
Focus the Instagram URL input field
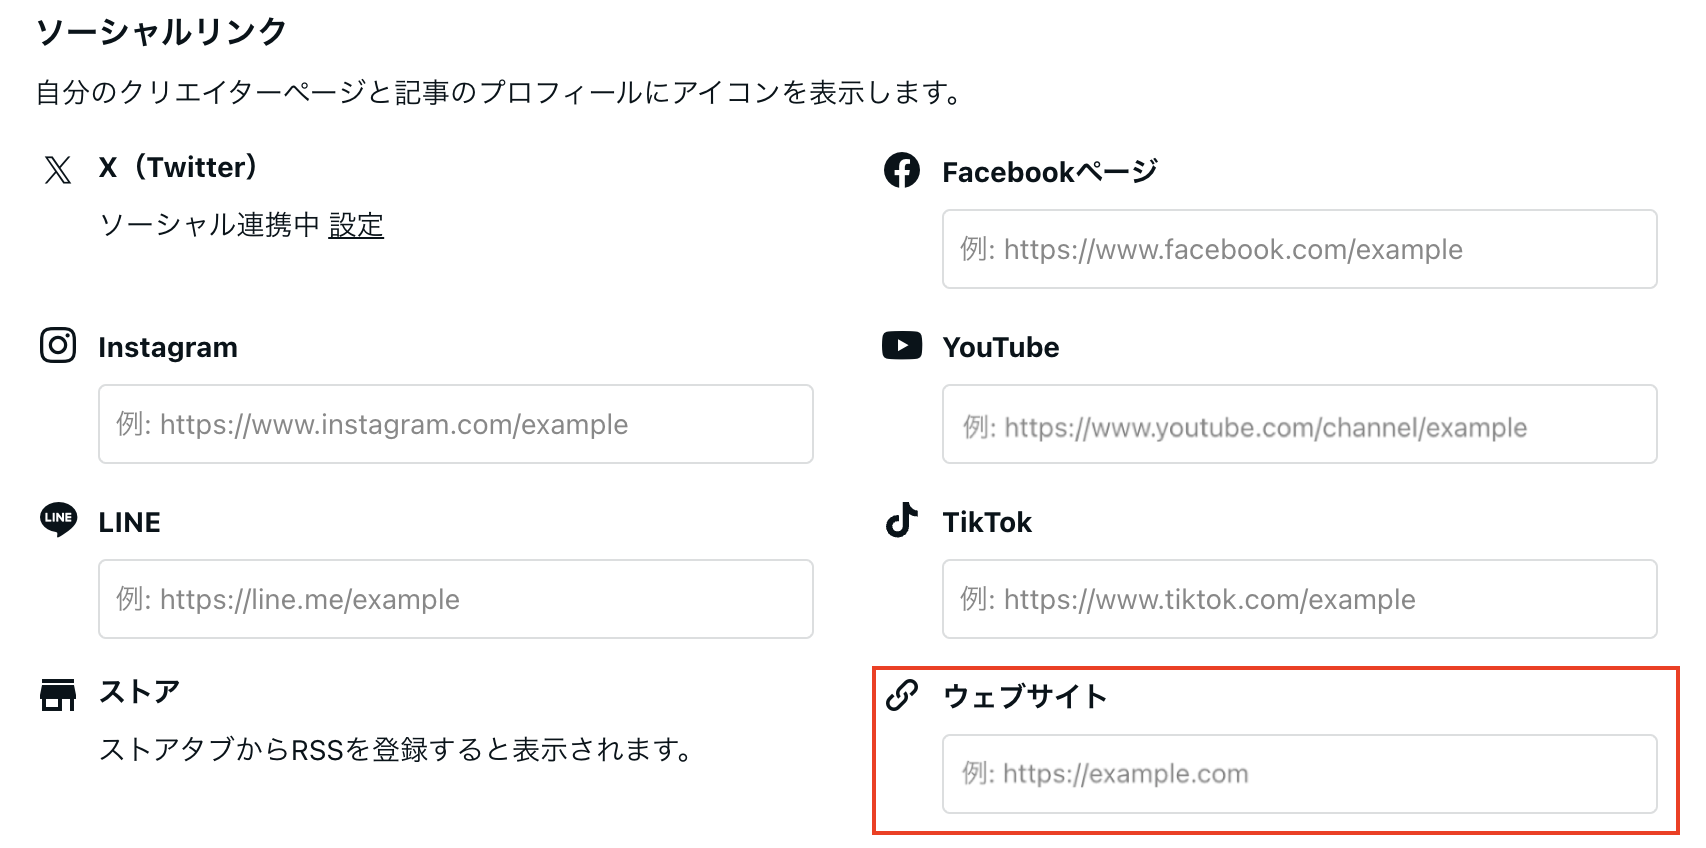455,424
